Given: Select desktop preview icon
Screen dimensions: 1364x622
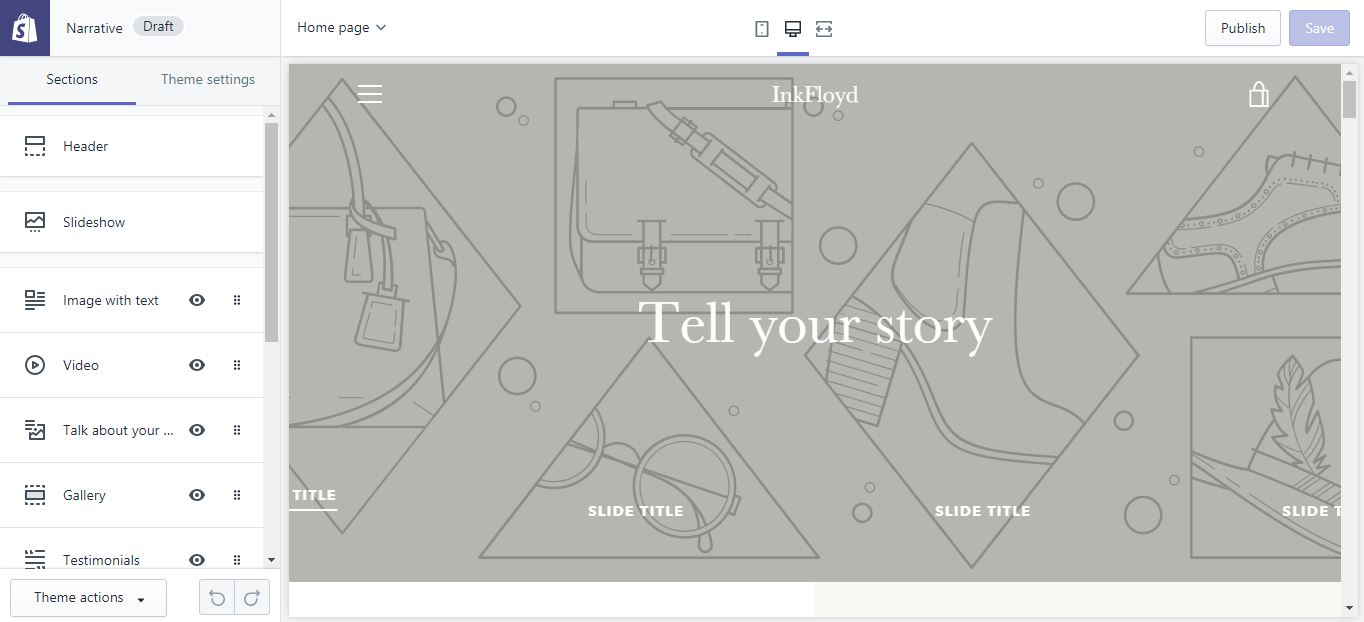Looking at the screenshot, I should [793, 29].
